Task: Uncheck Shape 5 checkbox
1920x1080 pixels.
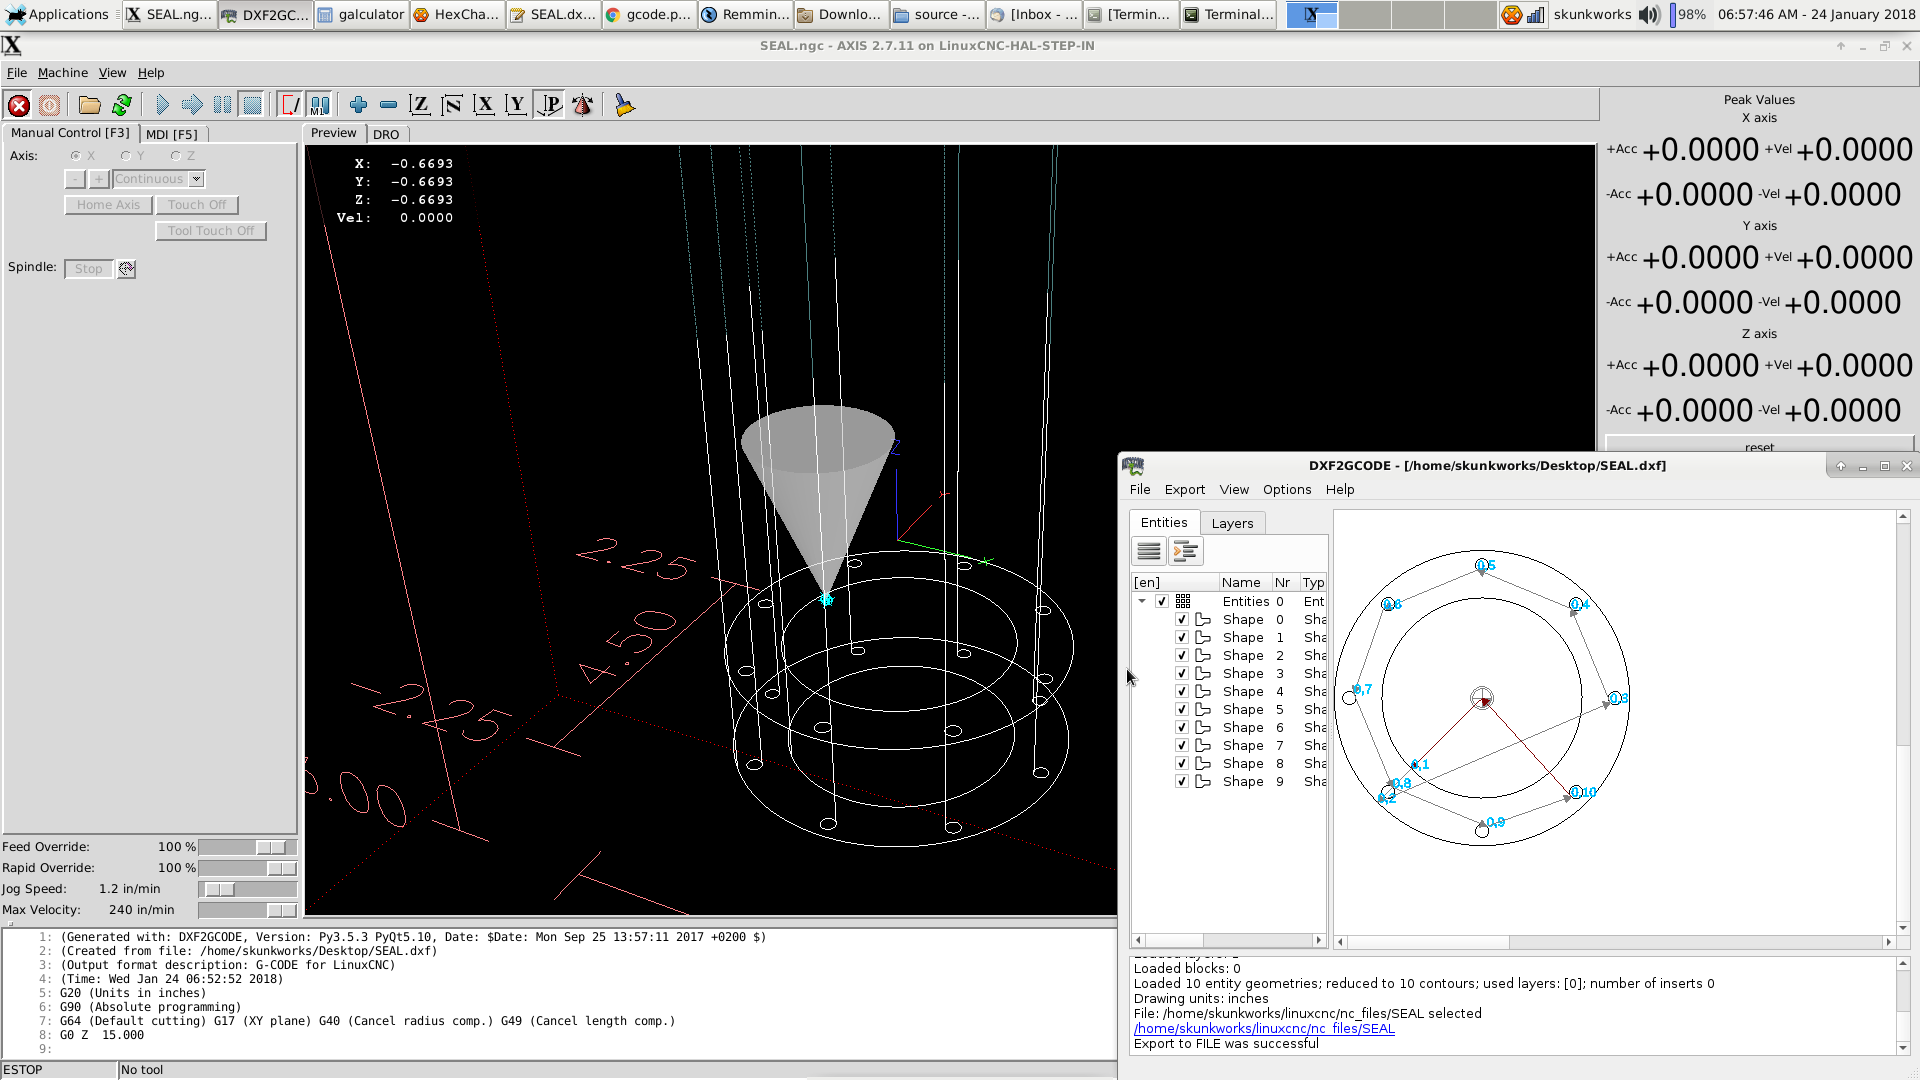Action: (x=1182, y=710)
